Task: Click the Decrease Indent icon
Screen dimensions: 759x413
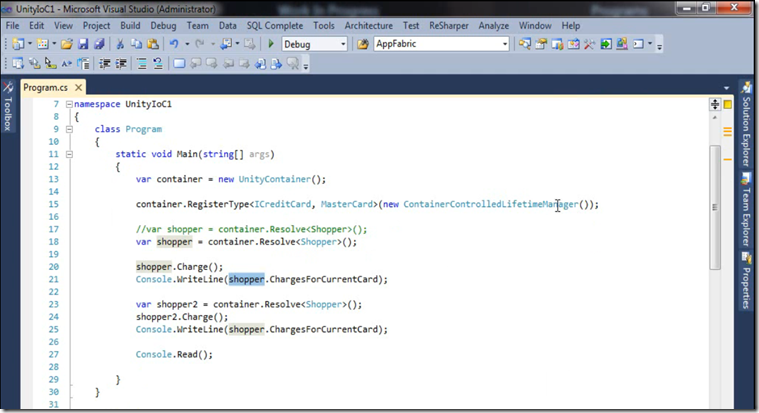Action: (105, 63)
